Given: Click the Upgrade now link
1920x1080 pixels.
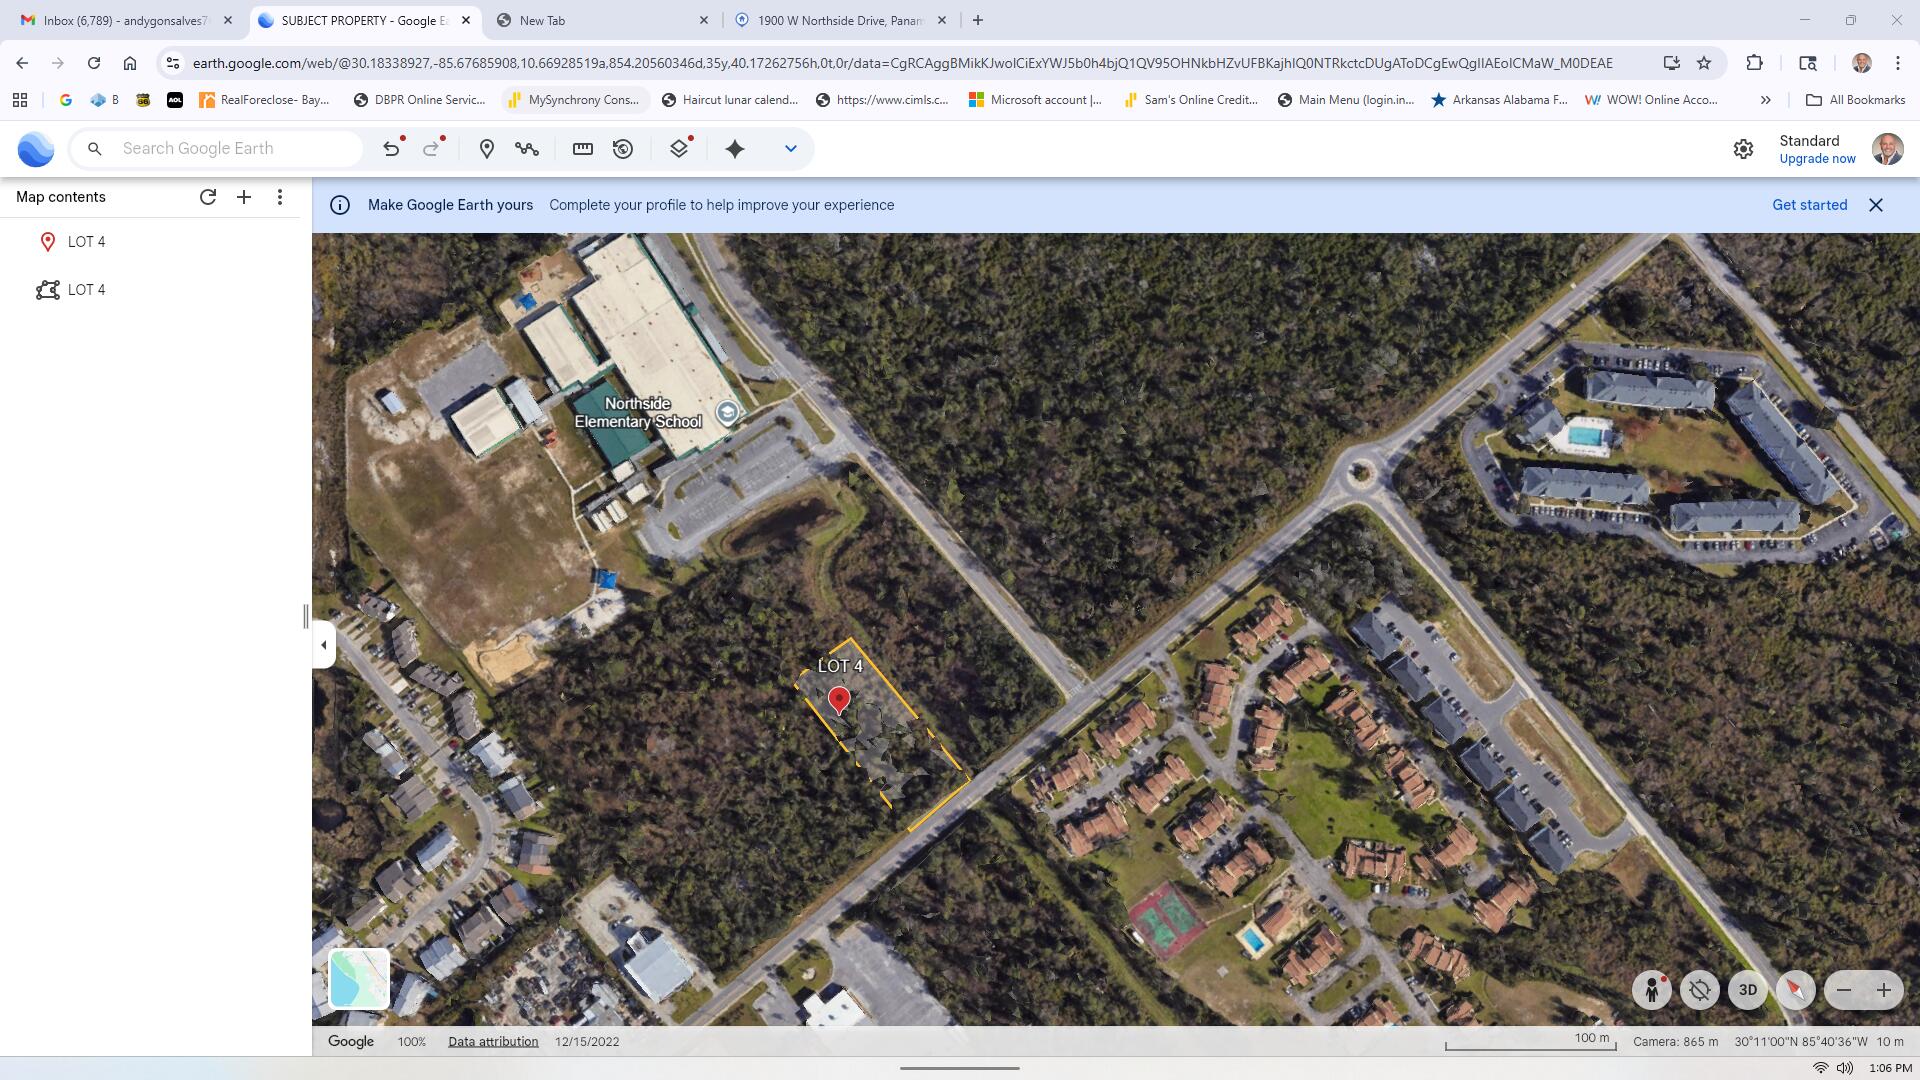Looking at the screenshot, I should (1817, 159).
